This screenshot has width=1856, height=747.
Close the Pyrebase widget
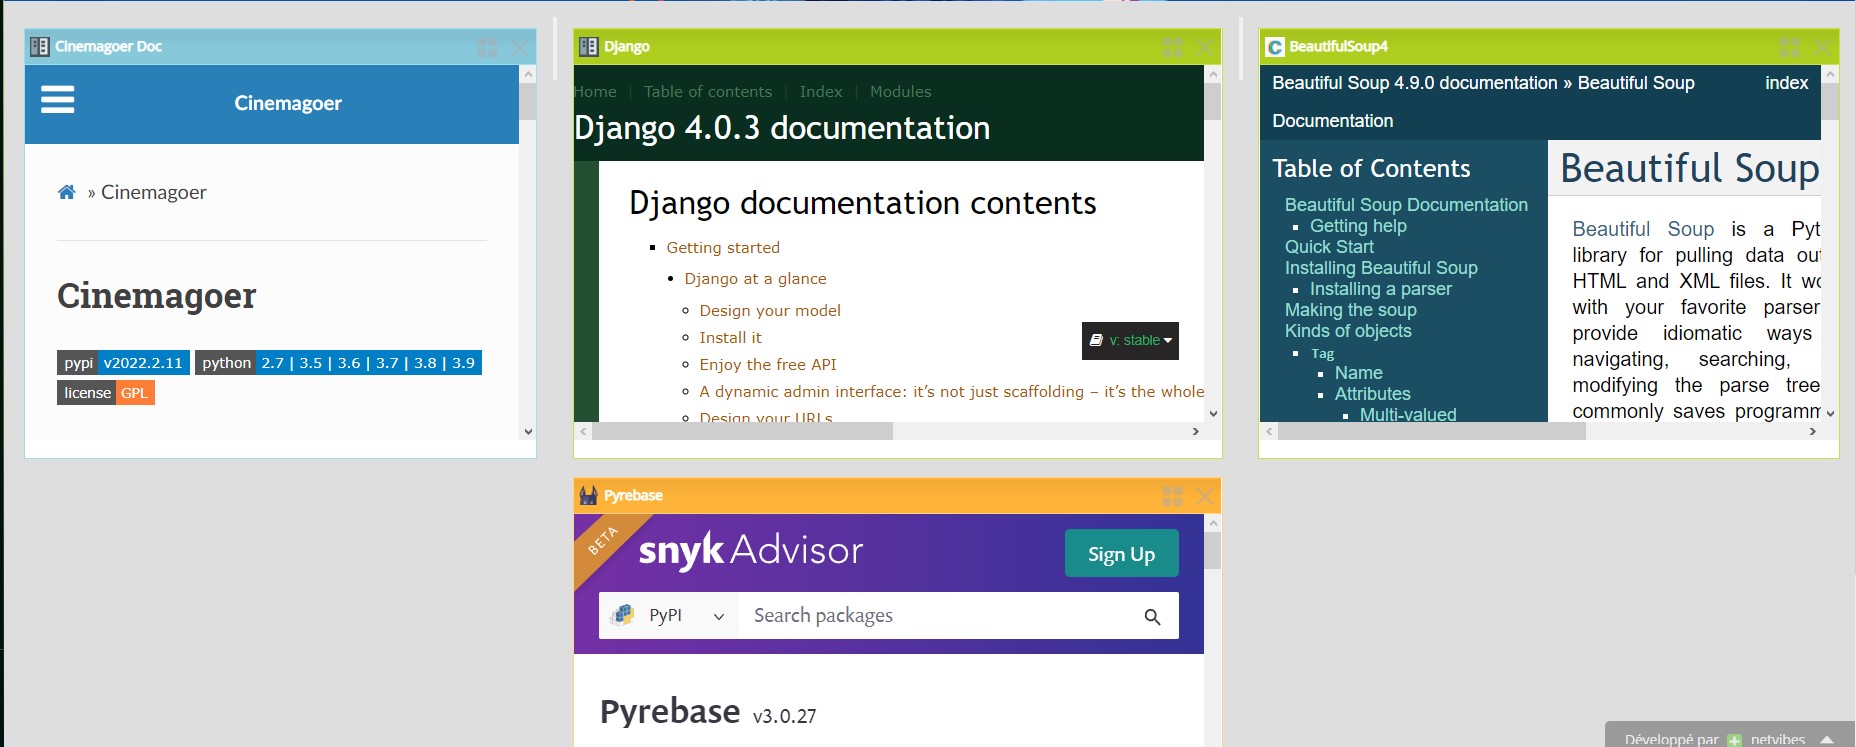[1206, 496]
